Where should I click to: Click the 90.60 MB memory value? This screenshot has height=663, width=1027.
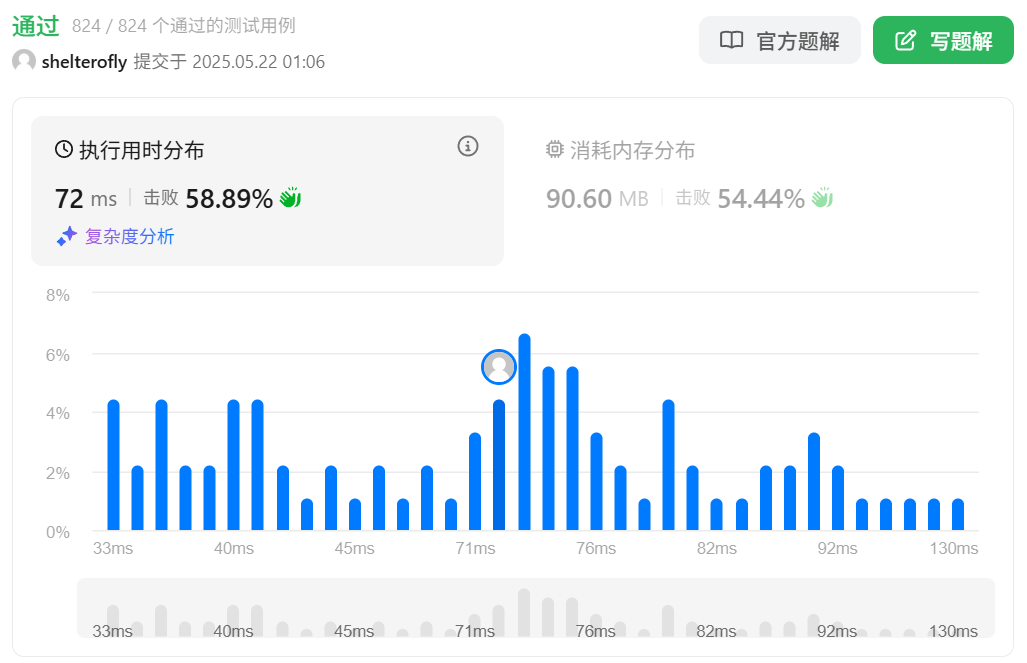[597, 199]
